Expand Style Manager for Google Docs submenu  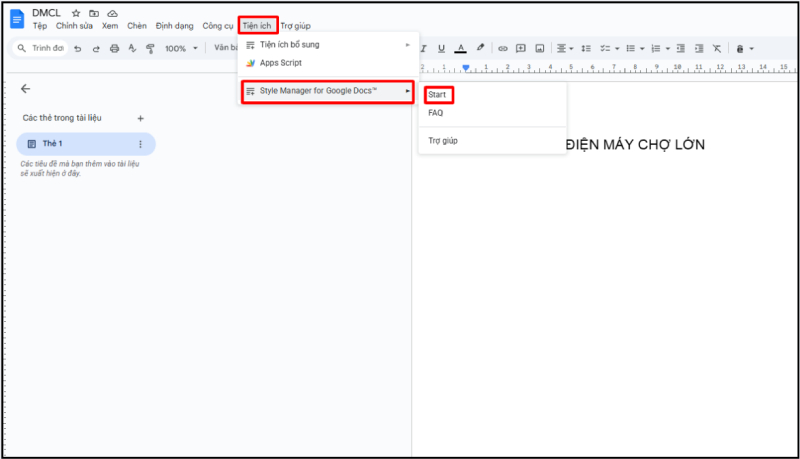click(x=328, y=91)
